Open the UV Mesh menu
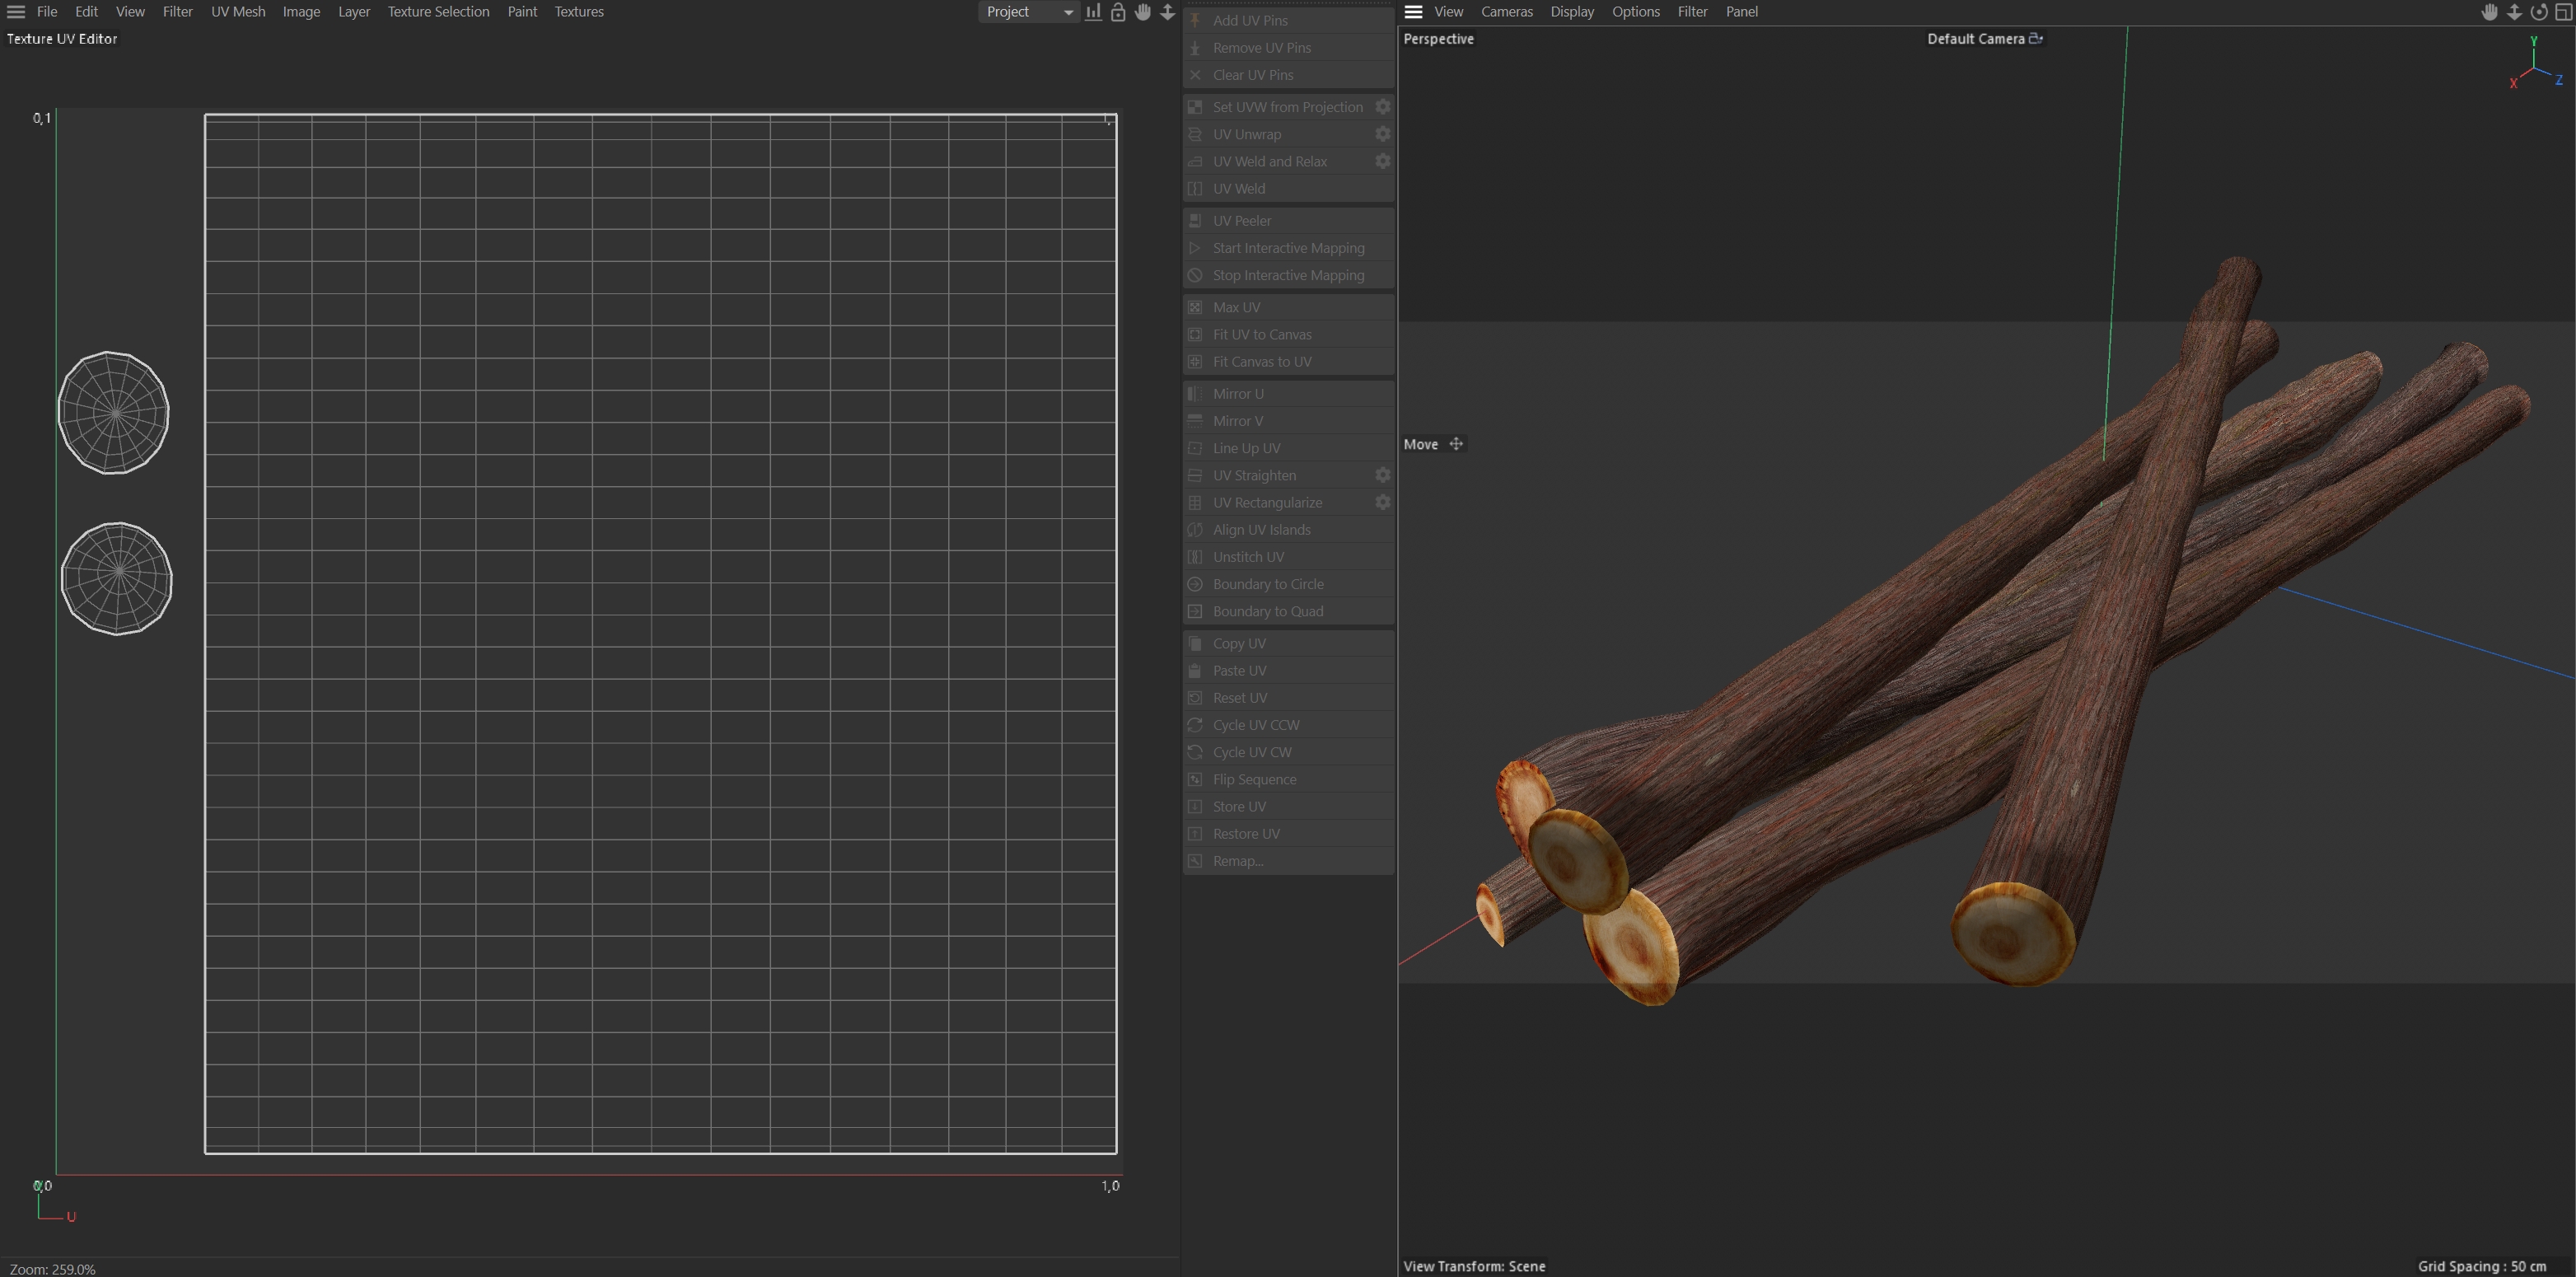This screenshot has width=2576, height=1277. pos(238,12)
